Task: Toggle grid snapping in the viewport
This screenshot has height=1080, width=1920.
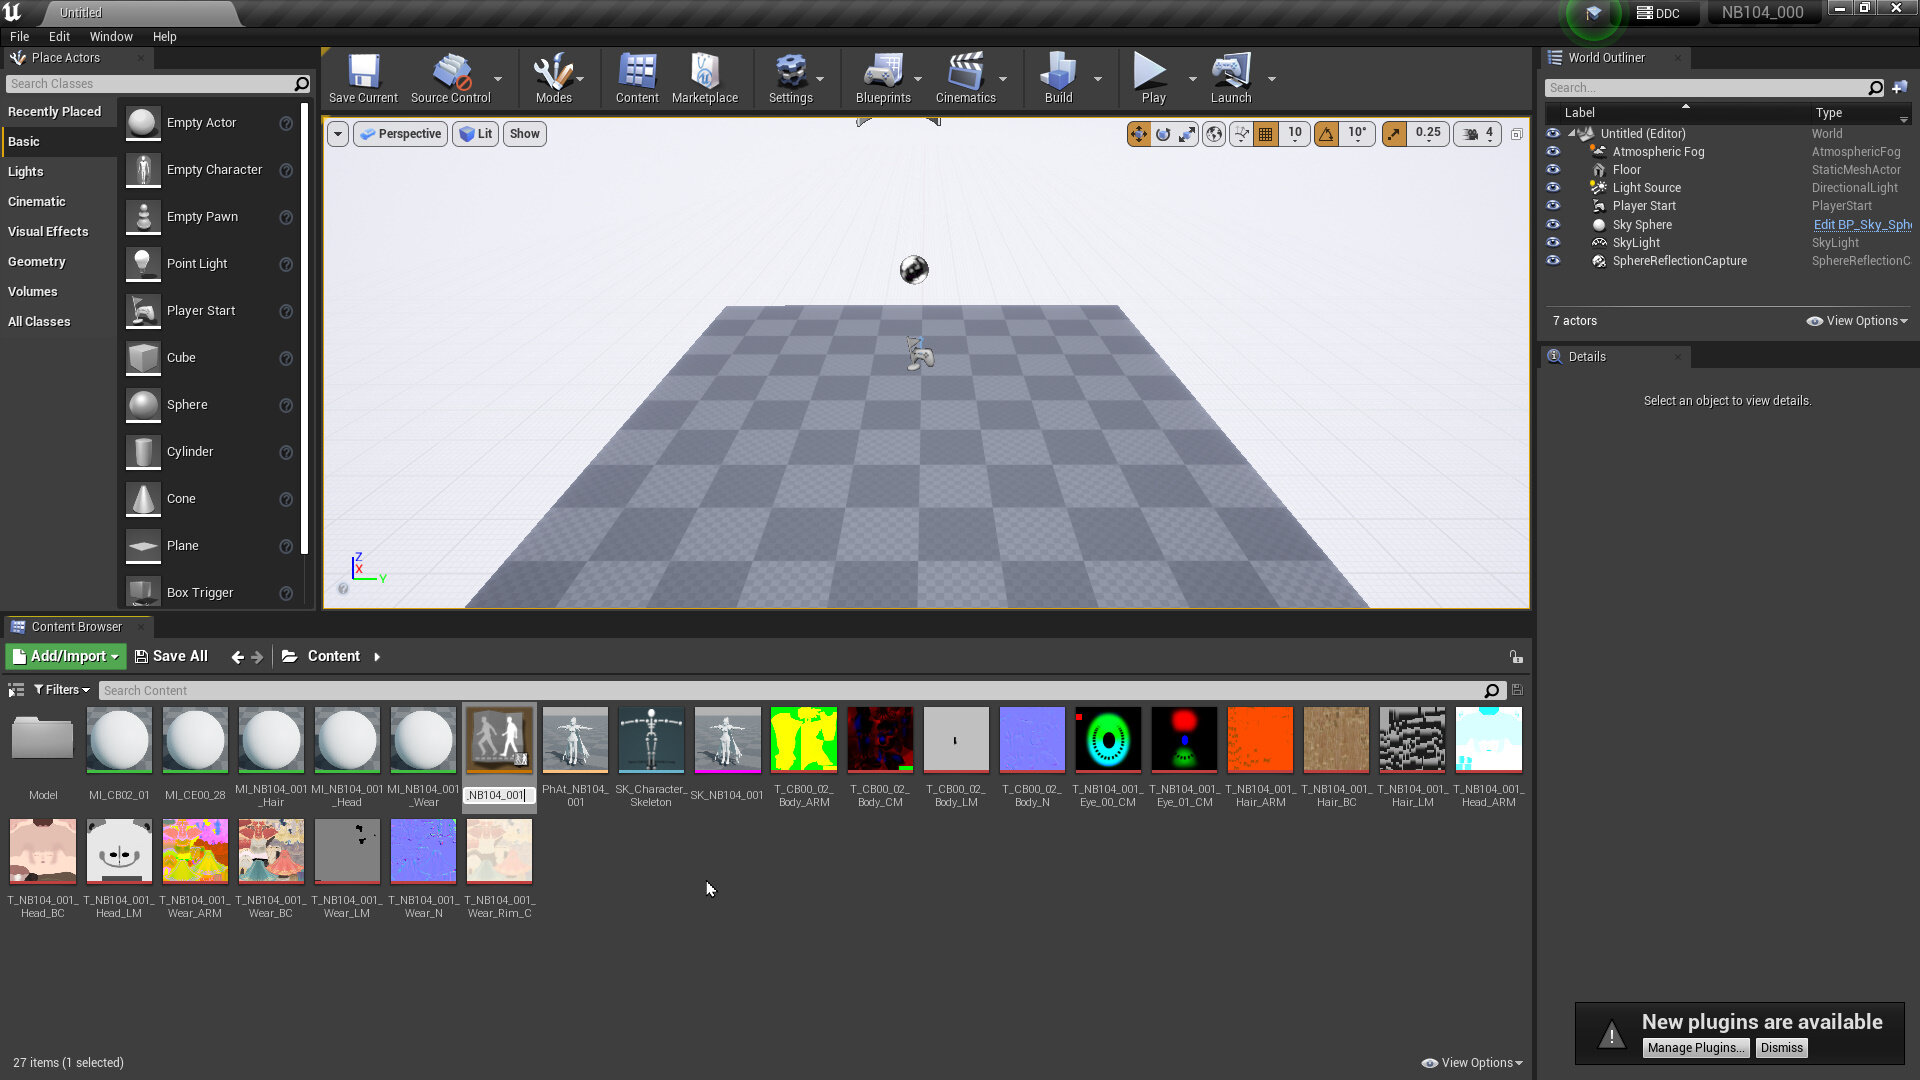Action: [x=1266, y=134]
